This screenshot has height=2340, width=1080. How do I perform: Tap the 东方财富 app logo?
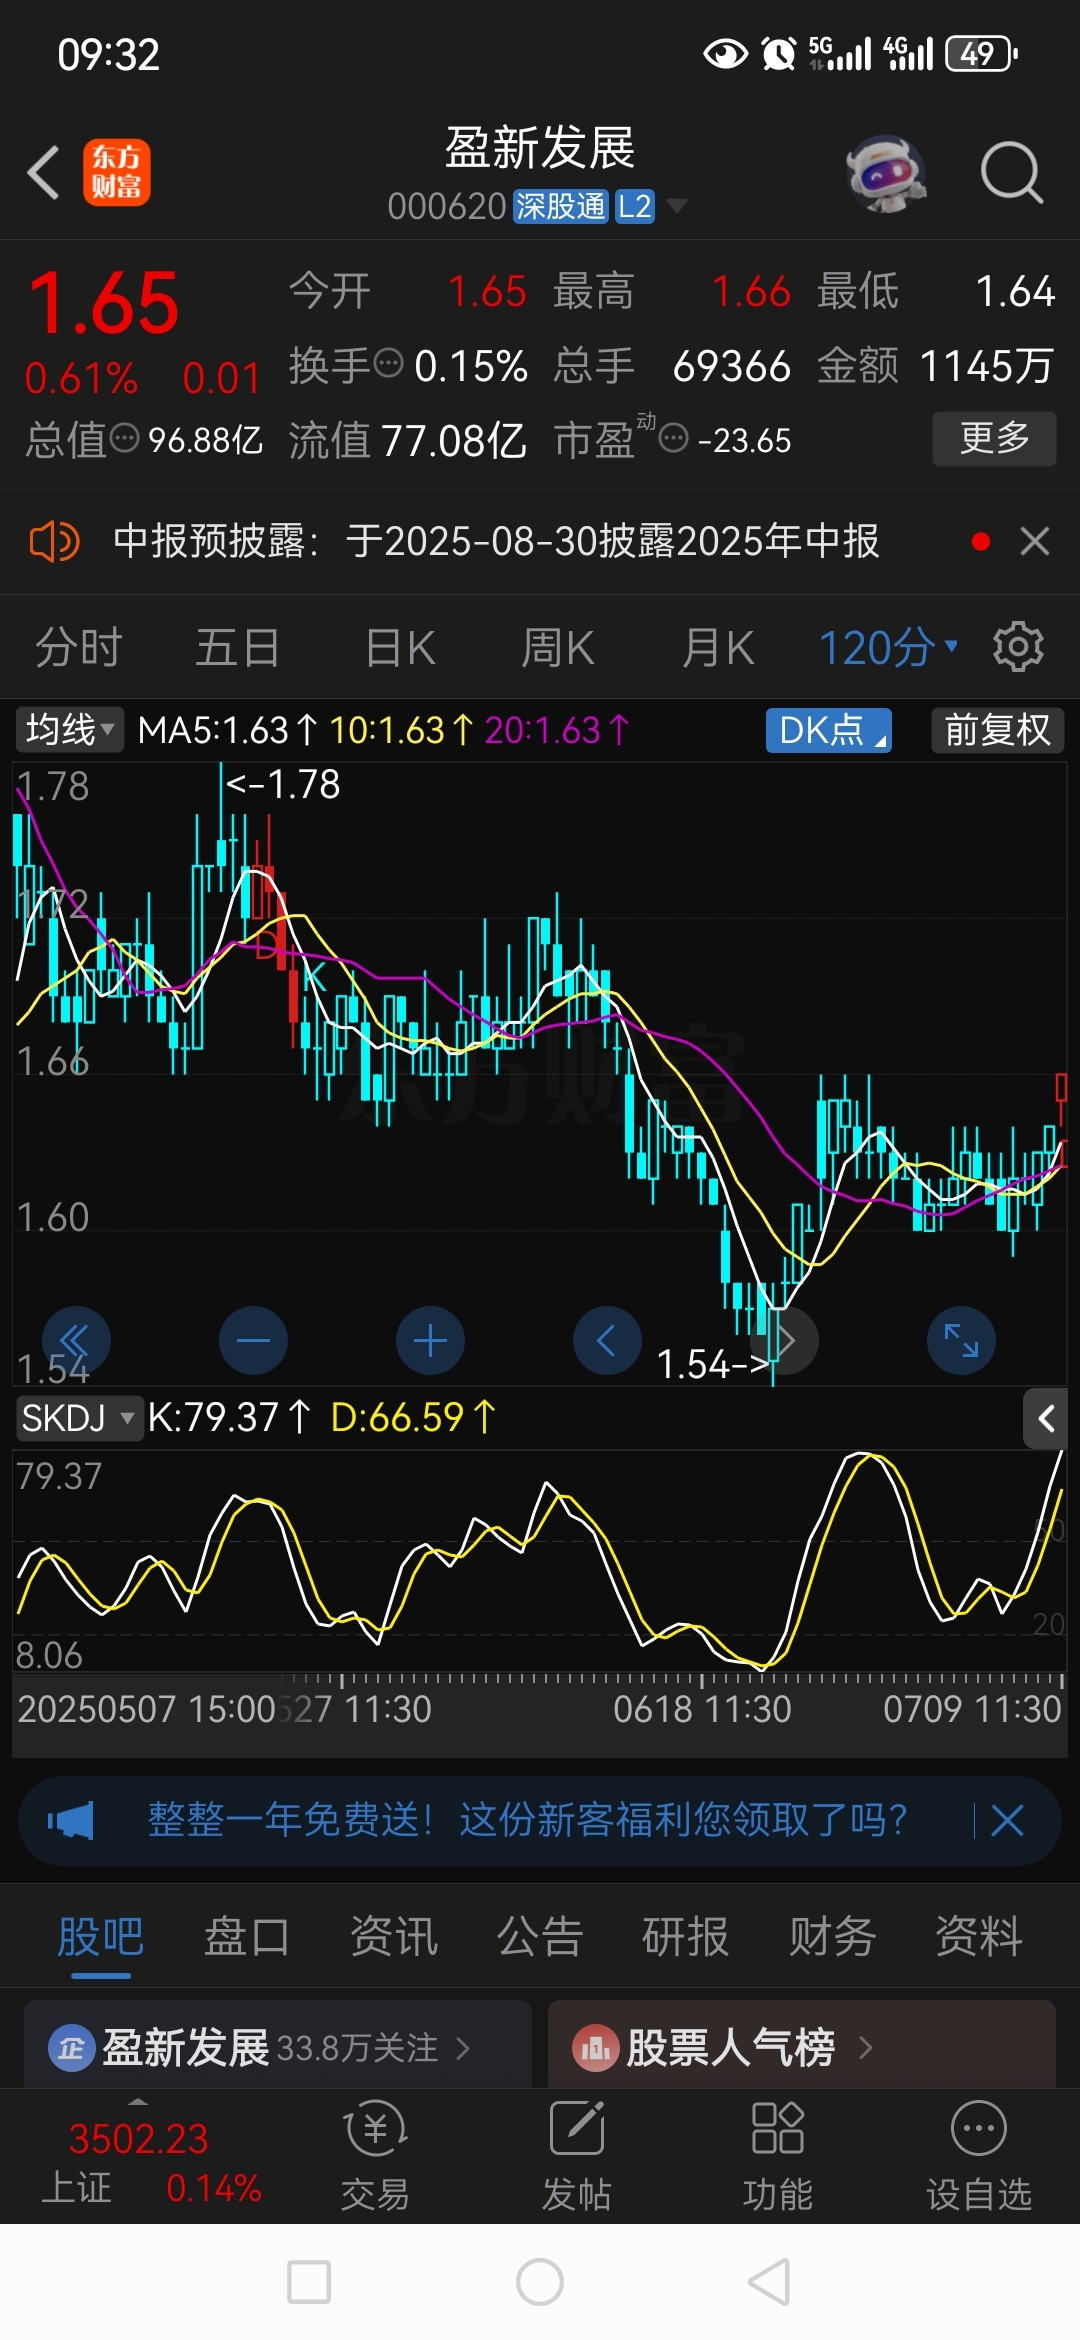(x=117, y=172)
